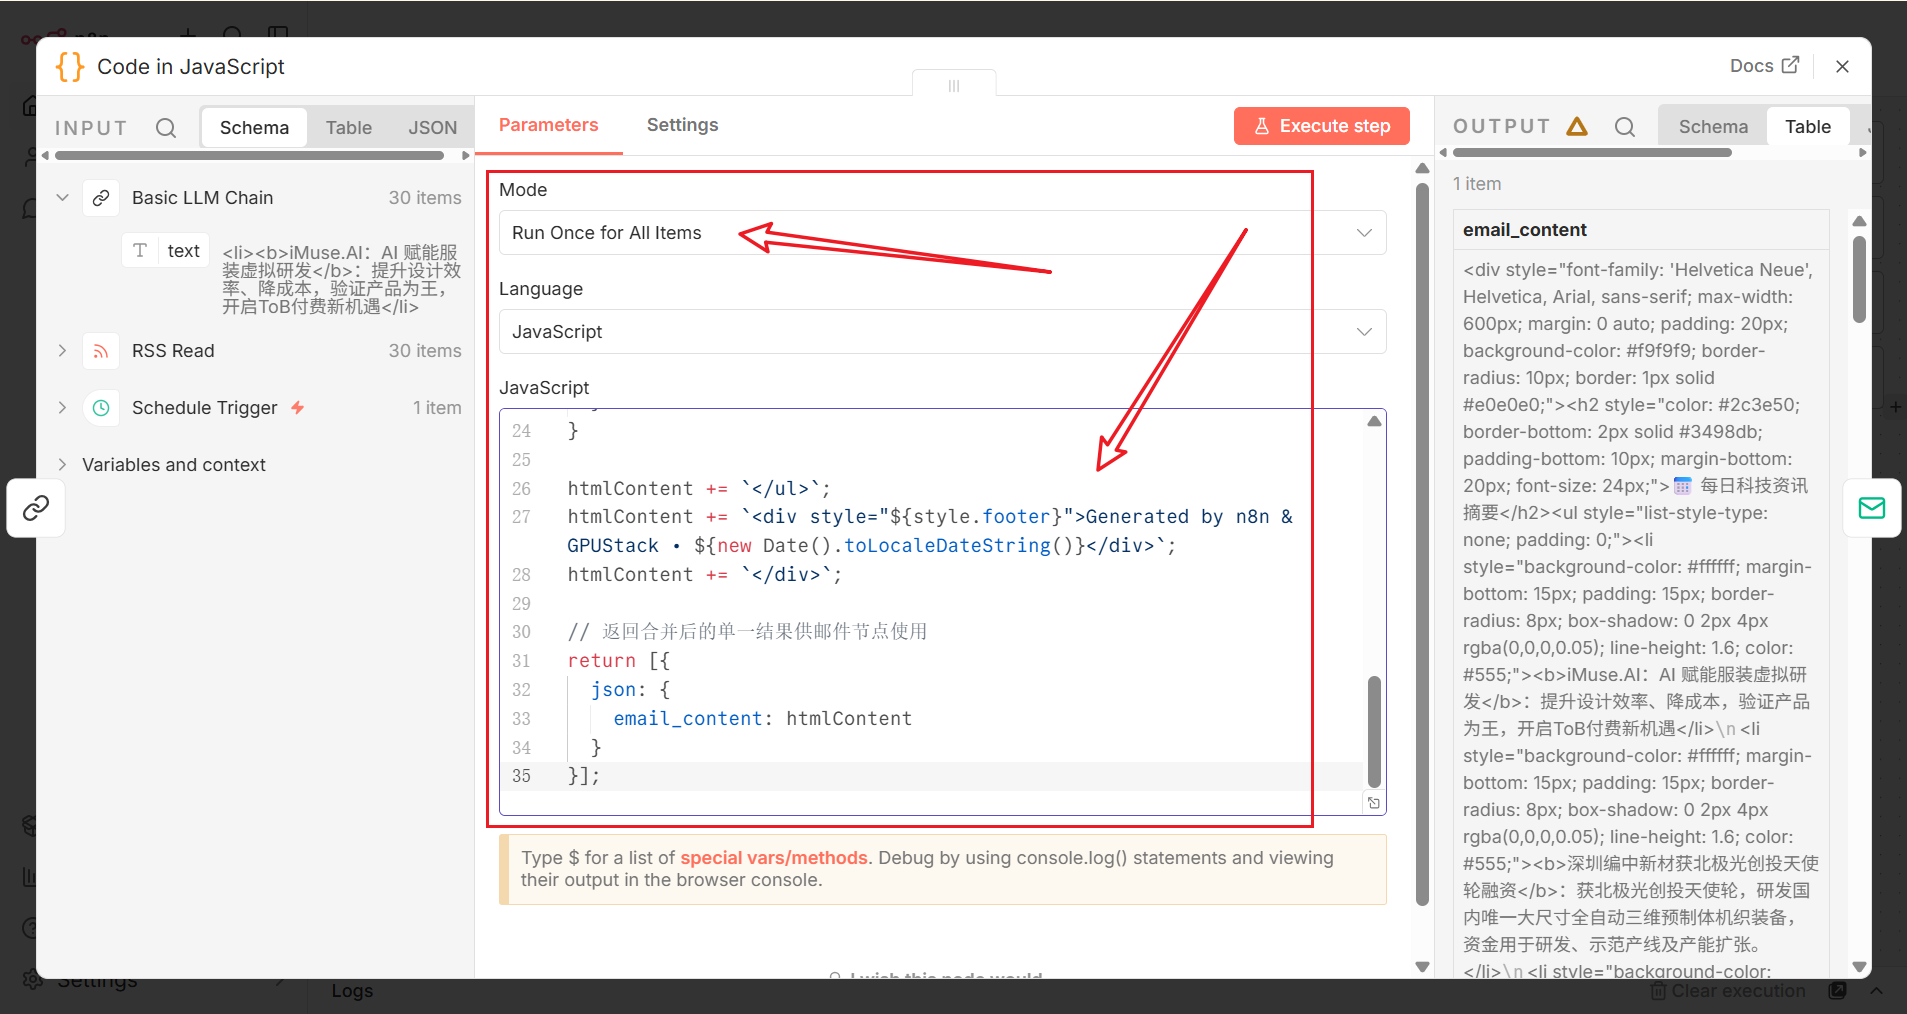Click the search icon in OUTPUT panel
1907x1014 pixels.
click(x=1625, y=127)
